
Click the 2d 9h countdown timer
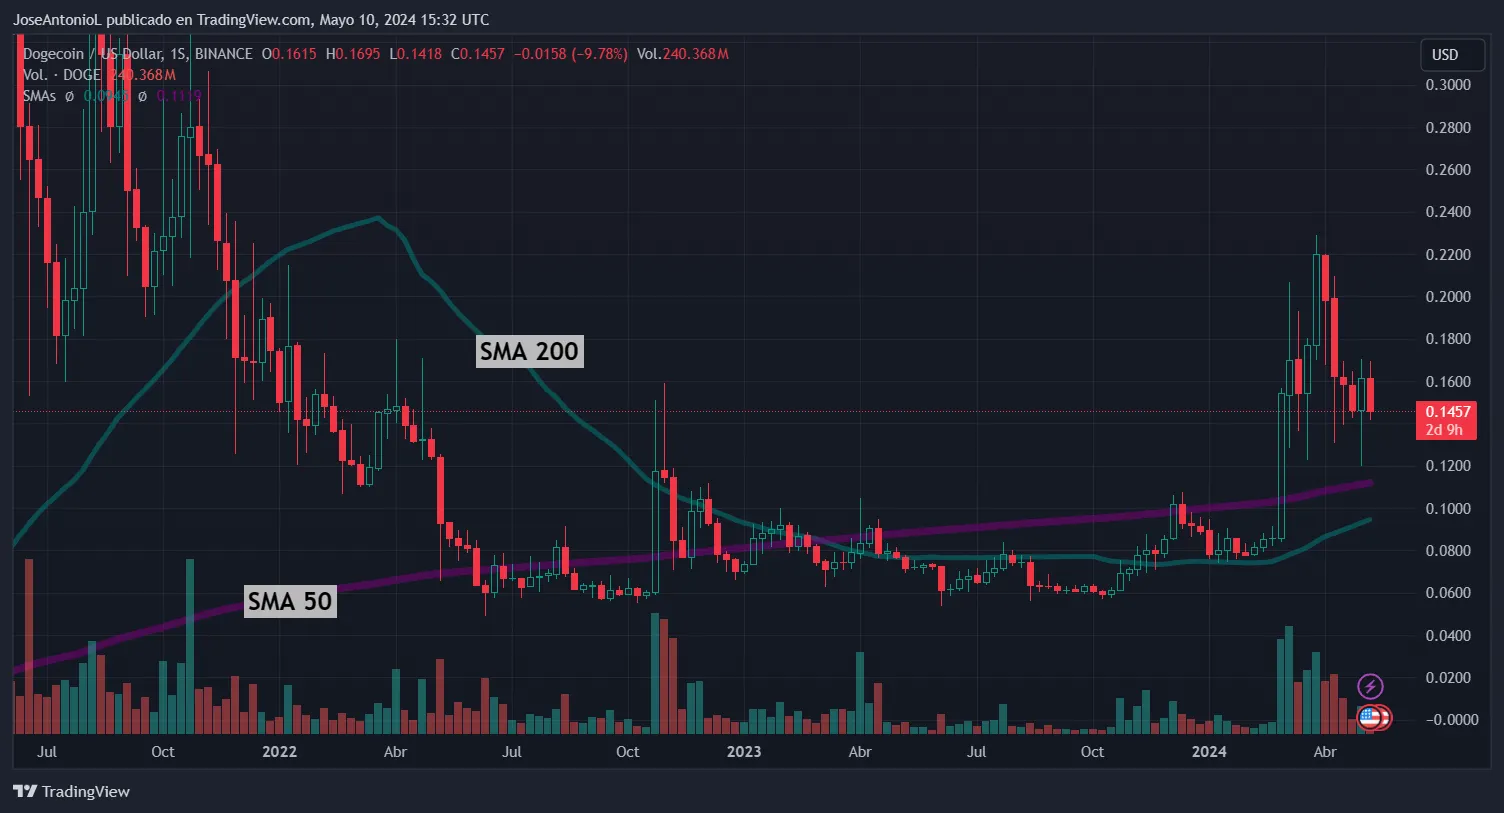[x=1445, y=429]
